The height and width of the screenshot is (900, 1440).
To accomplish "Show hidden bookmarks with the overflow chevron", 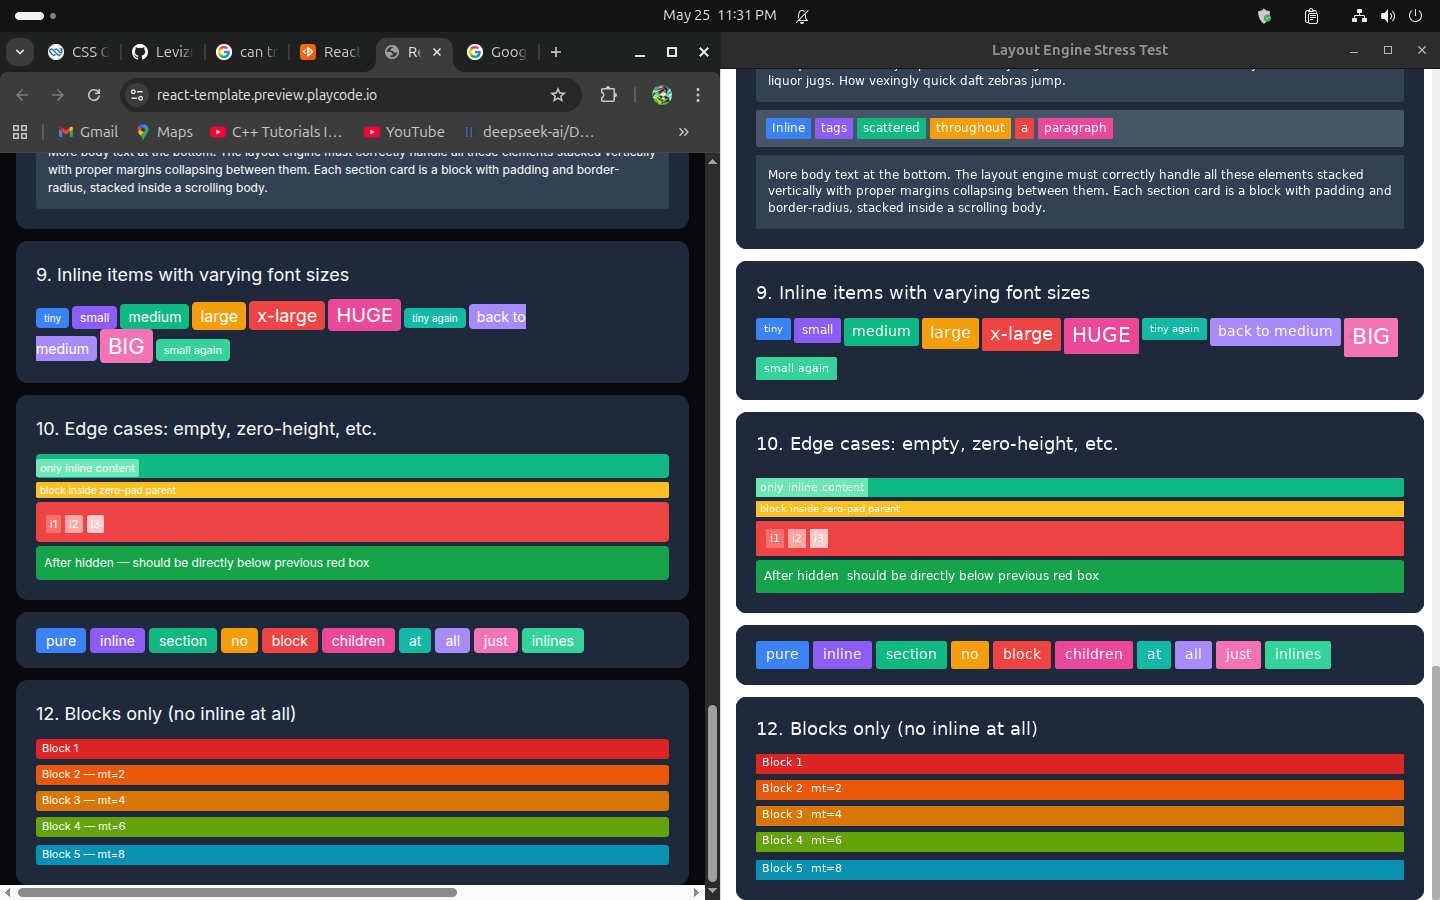I will 684,132.
